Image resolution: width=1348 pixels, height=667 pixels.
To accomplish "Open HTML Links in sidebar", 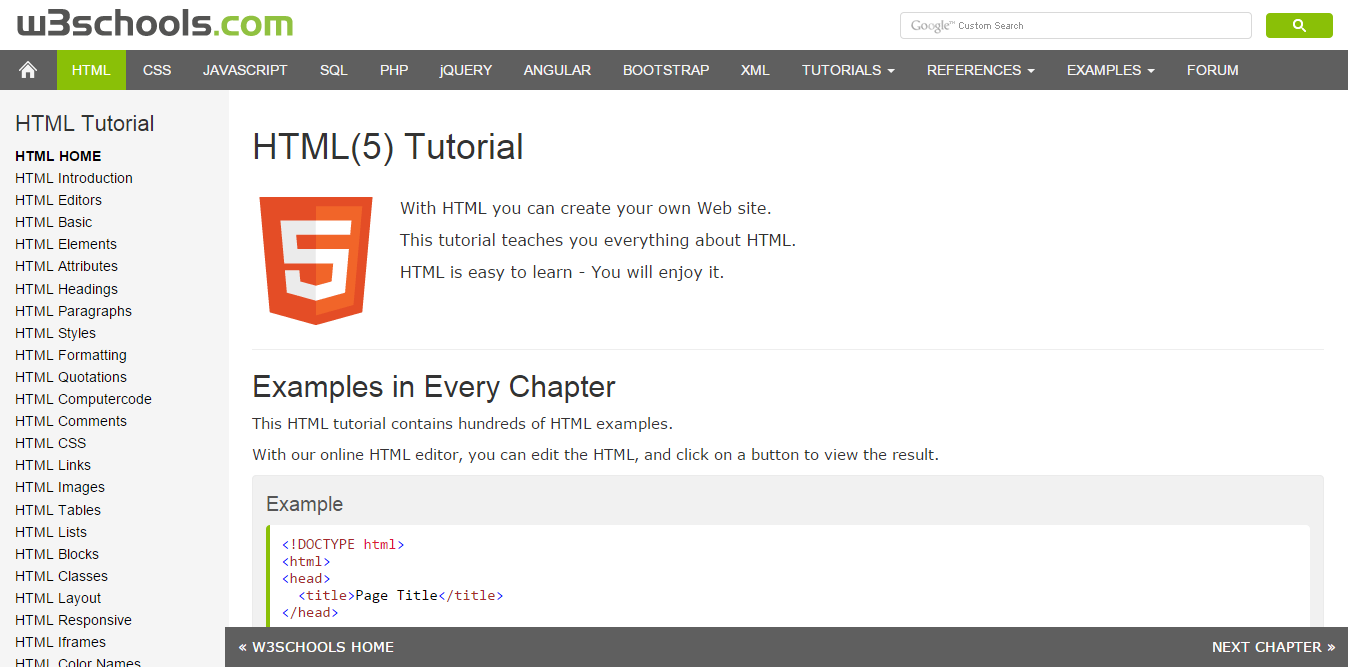I will 53,465.
